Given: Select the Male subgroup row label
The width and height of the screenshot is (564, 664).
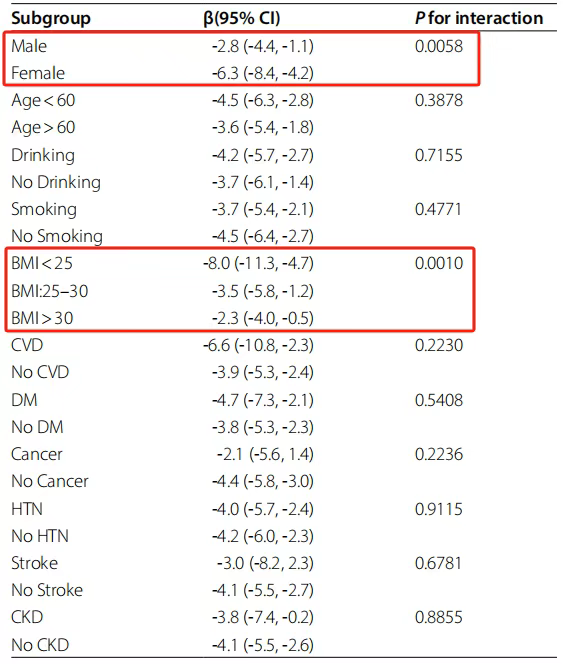Looking at the screenshot, I should [x=29, y=46].
